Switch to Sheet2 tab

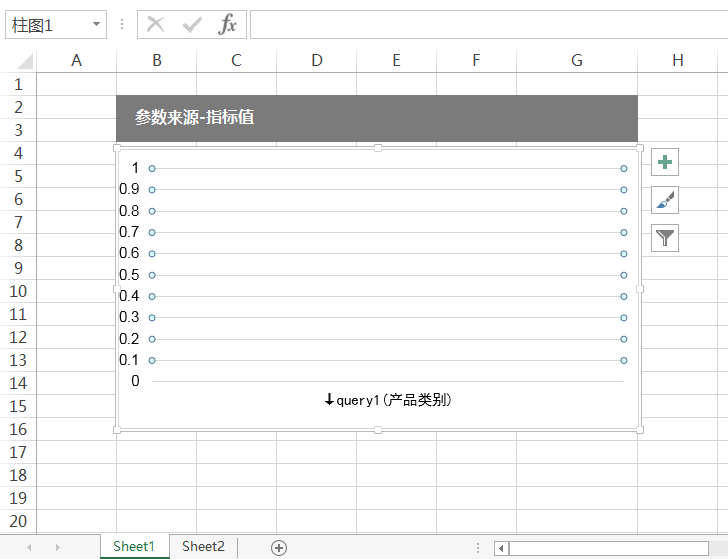point(203,546)
